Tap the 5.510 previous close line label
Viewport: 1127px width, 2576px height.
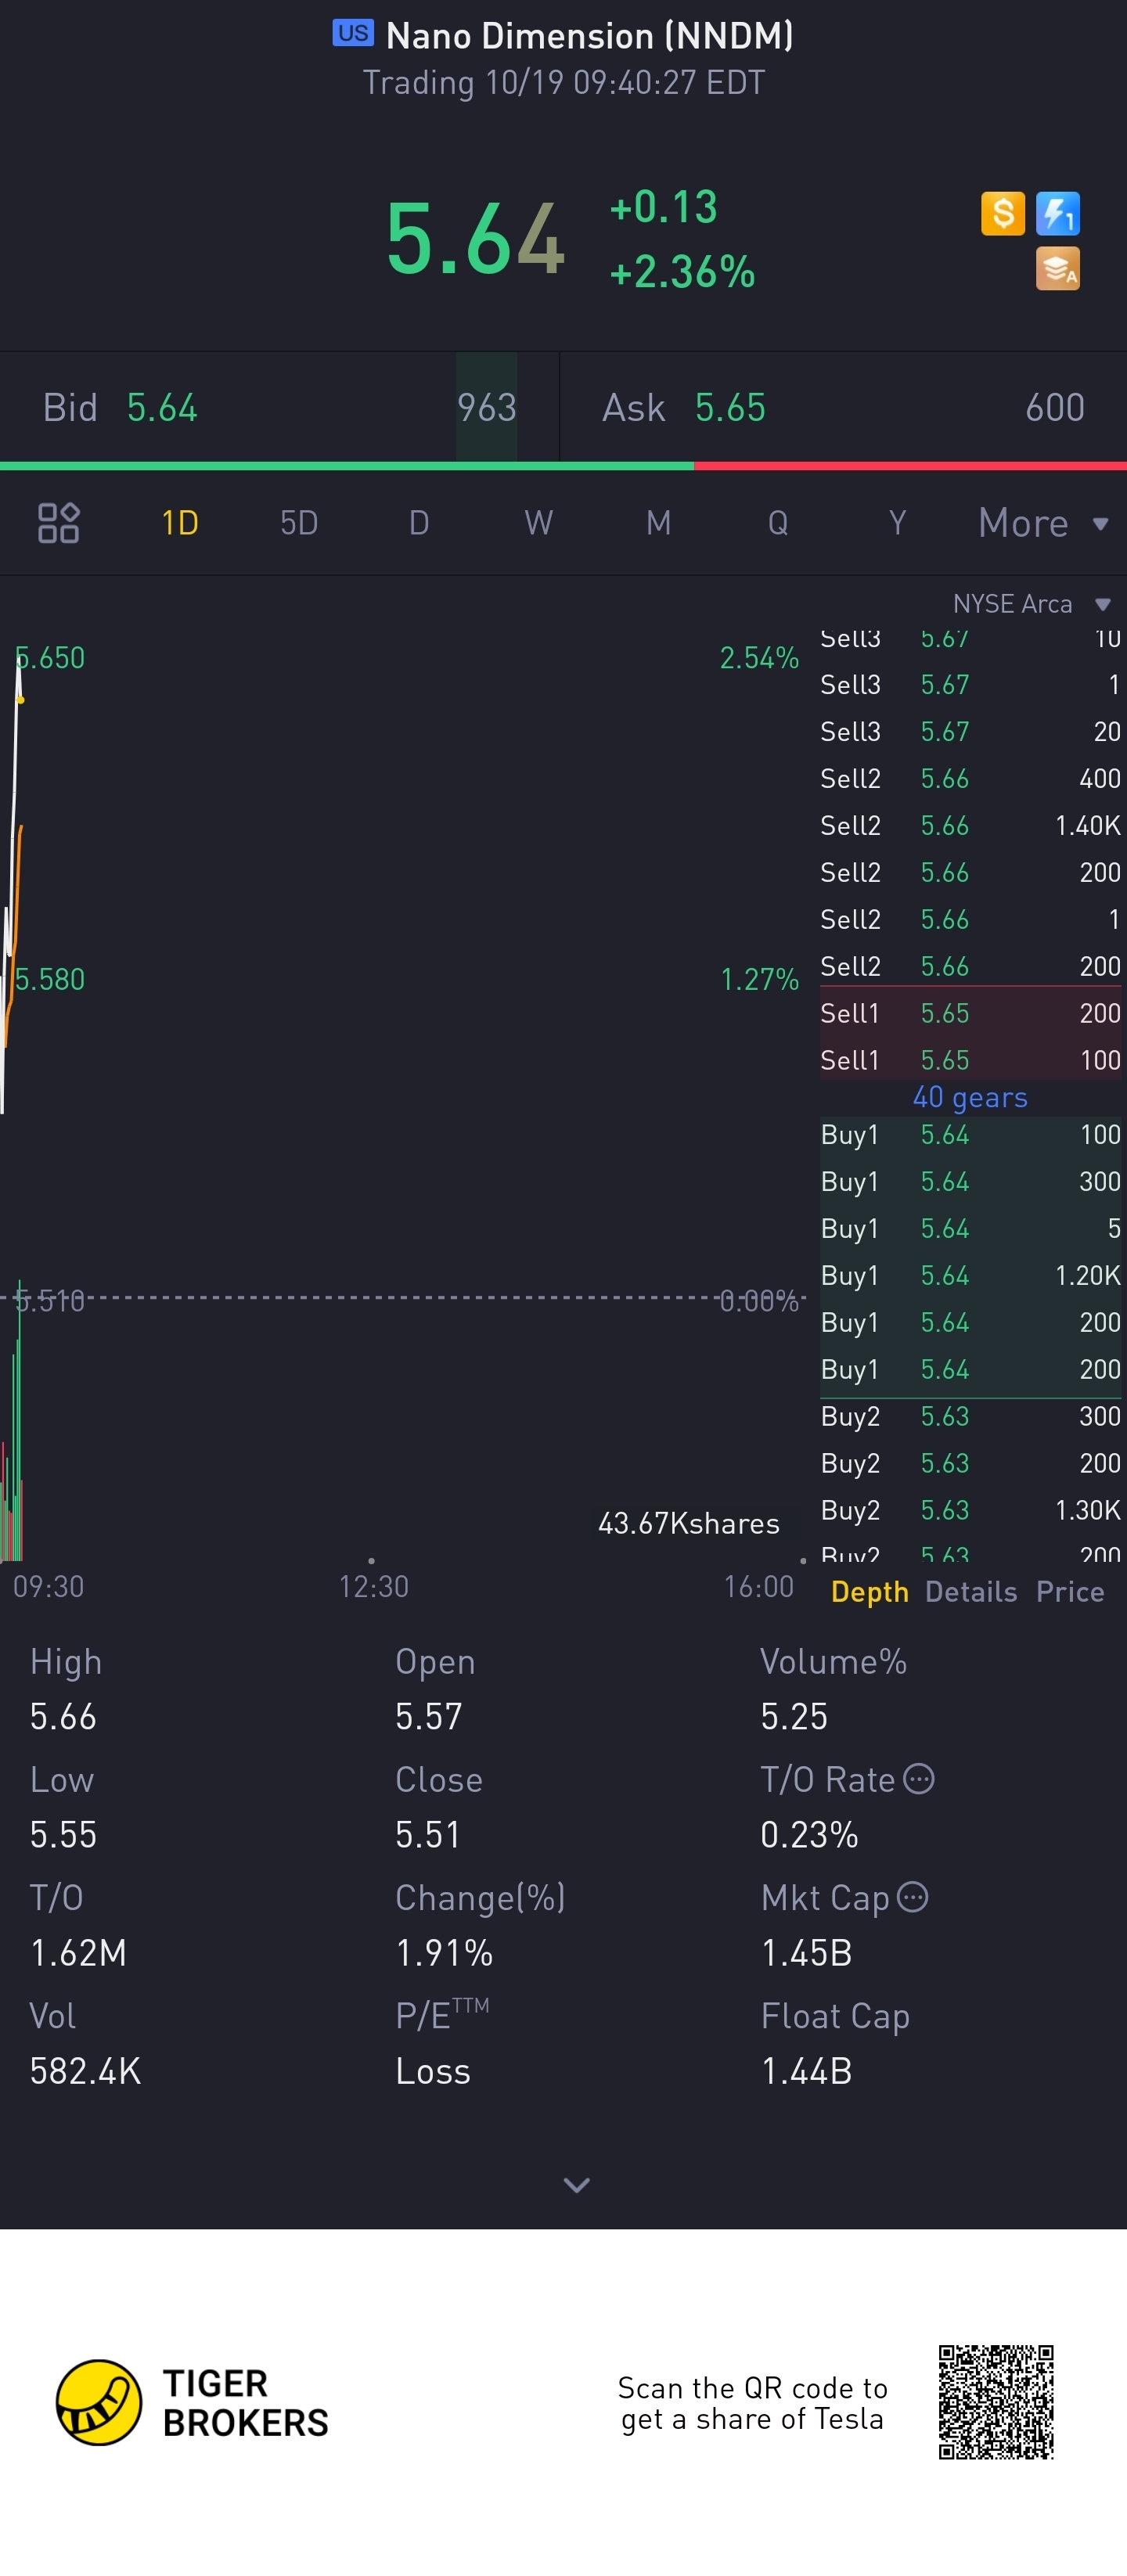49,1300
